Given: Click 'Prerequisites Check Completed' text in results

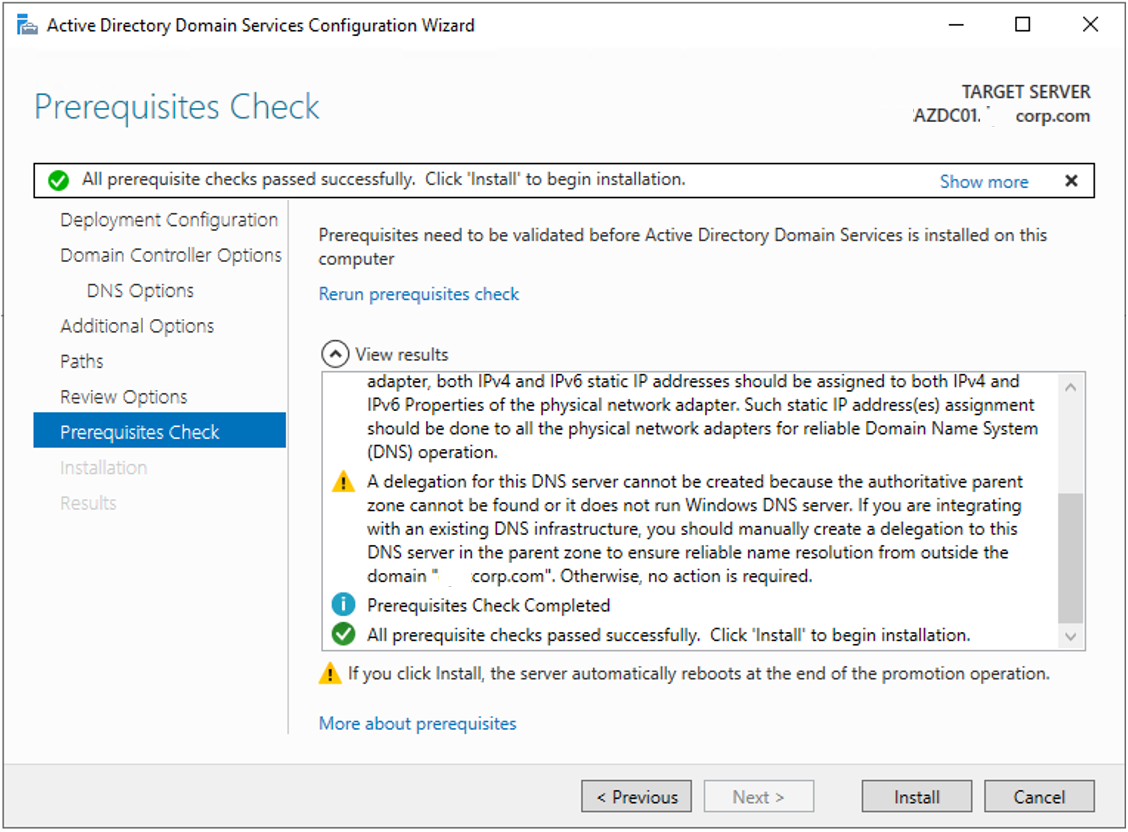Looking at the screenshot, I should (488, 605).
